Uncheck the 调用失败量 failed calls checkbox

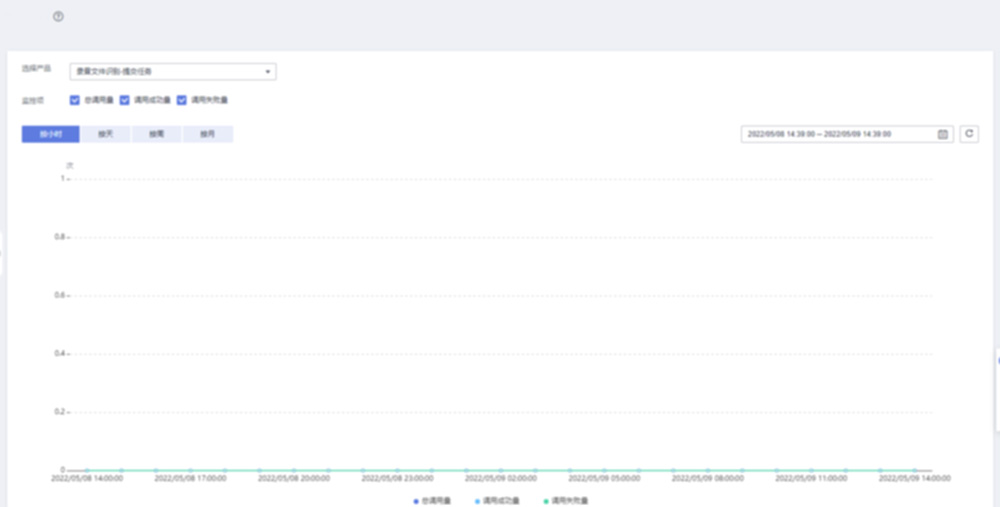pos(182,100)
